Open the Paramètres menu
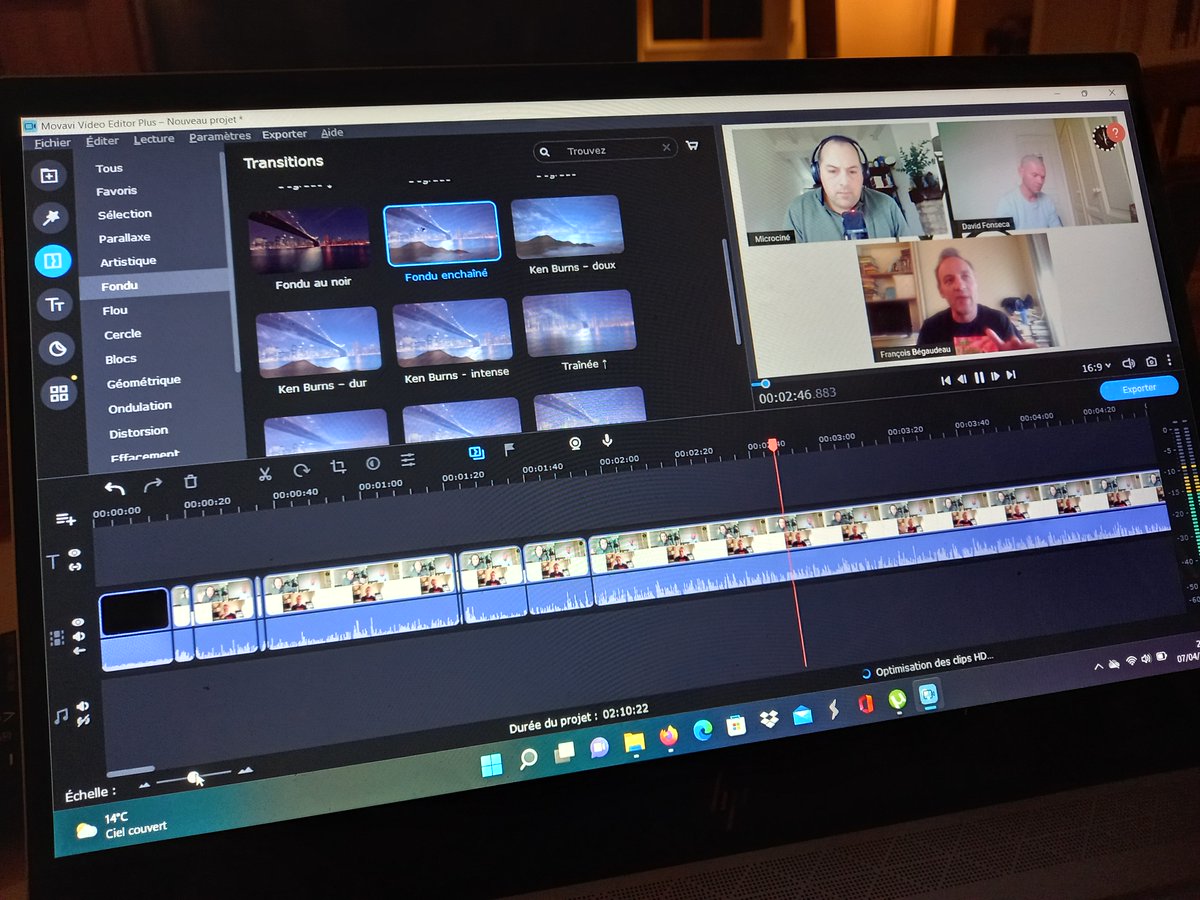This screenshot has width=1200, height=900. click(x=220, y=136)
